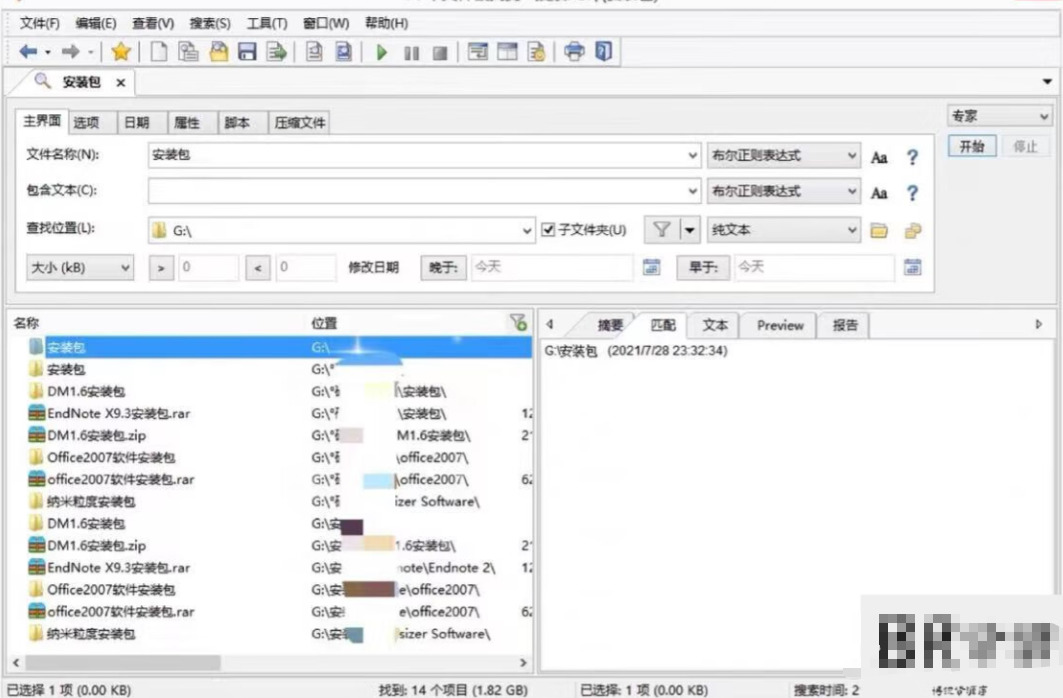Image resolution: width=1063 pixels, height=698 pixels.
Task: Click the favorites star toolbar icon
Action: tap(121, 52)
